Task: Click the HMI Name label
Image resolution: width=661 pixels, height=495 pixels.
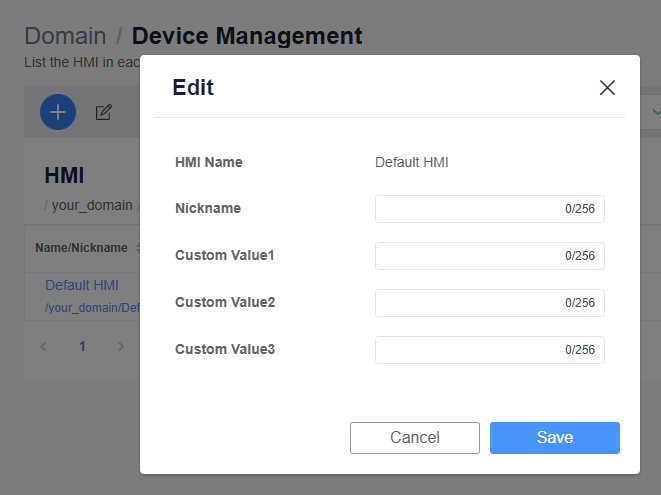Action: pos(209,162)
